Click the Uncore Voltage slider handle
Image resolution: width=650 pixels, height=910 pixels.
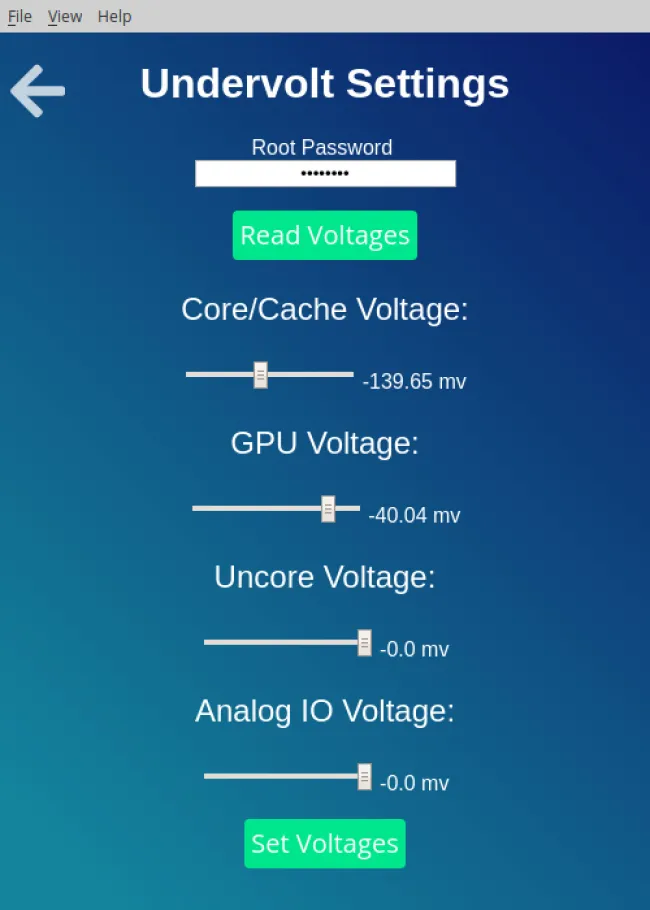(x=364, y=642)
